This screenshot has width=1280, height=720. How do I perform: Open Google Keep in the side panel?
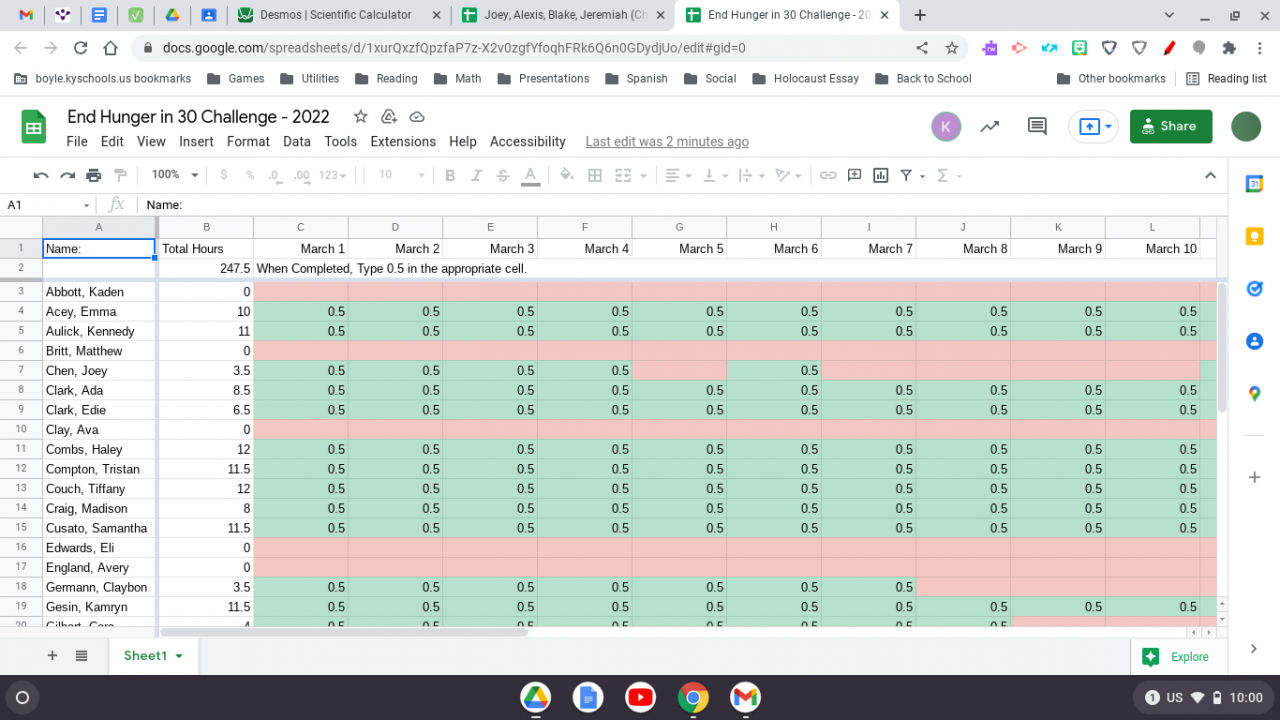click(x=1254, y=237)
